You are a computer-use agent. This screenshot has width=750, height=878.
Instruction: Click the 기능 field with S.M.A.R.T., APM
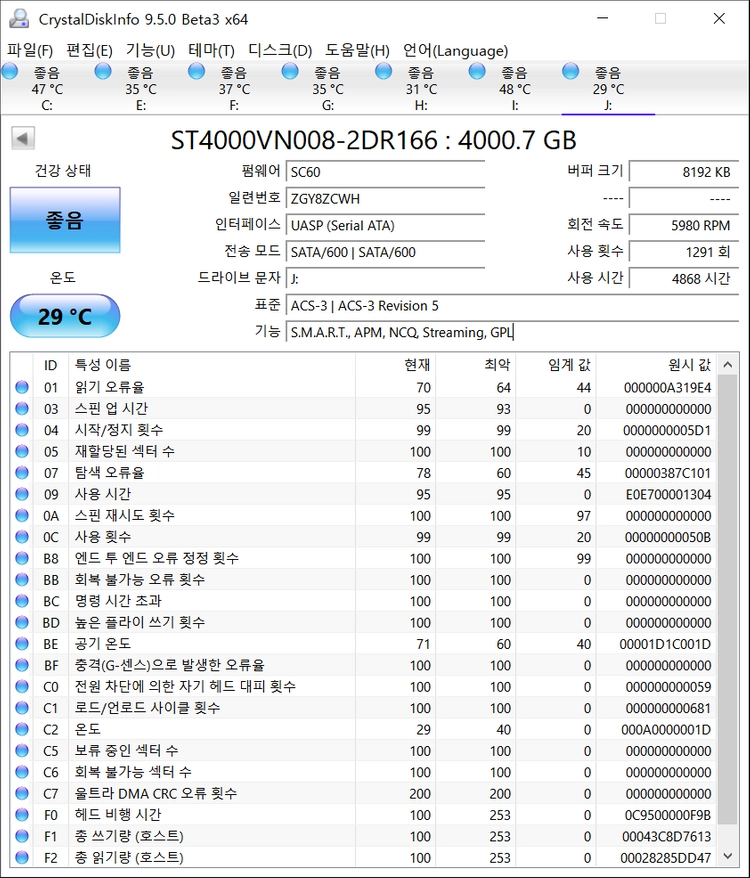point(513,332)
